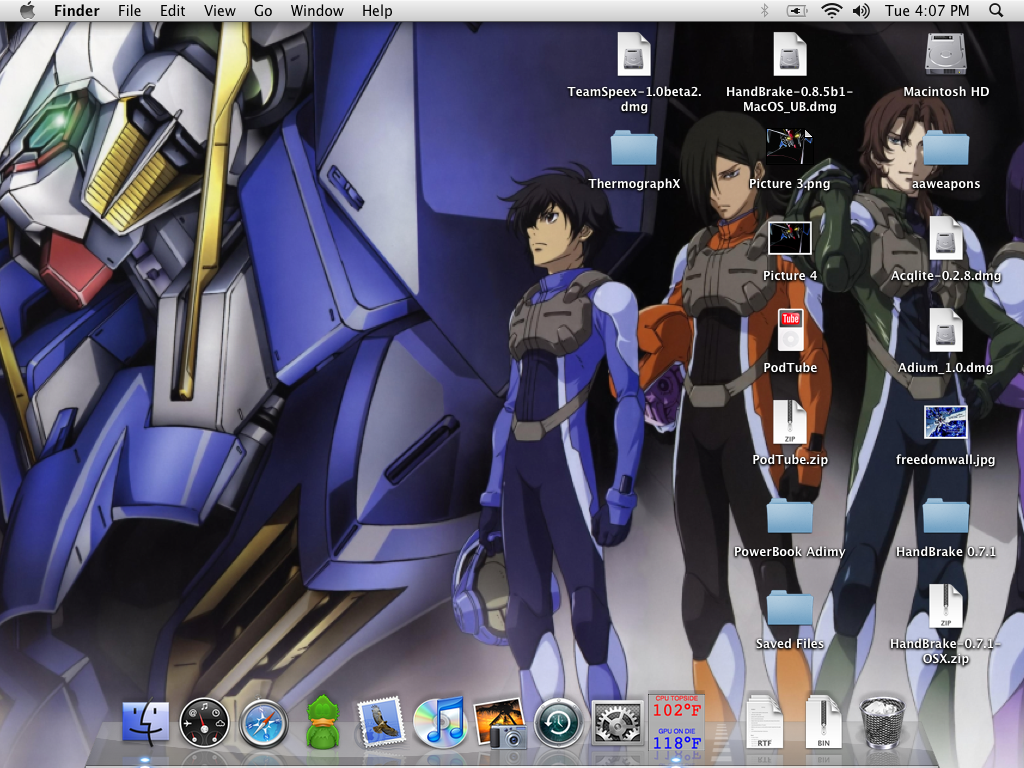The height and width of the screenshot is (768, 1024).
Task: Select the PowerBook Adimy folder
Action: pos(790,516)
